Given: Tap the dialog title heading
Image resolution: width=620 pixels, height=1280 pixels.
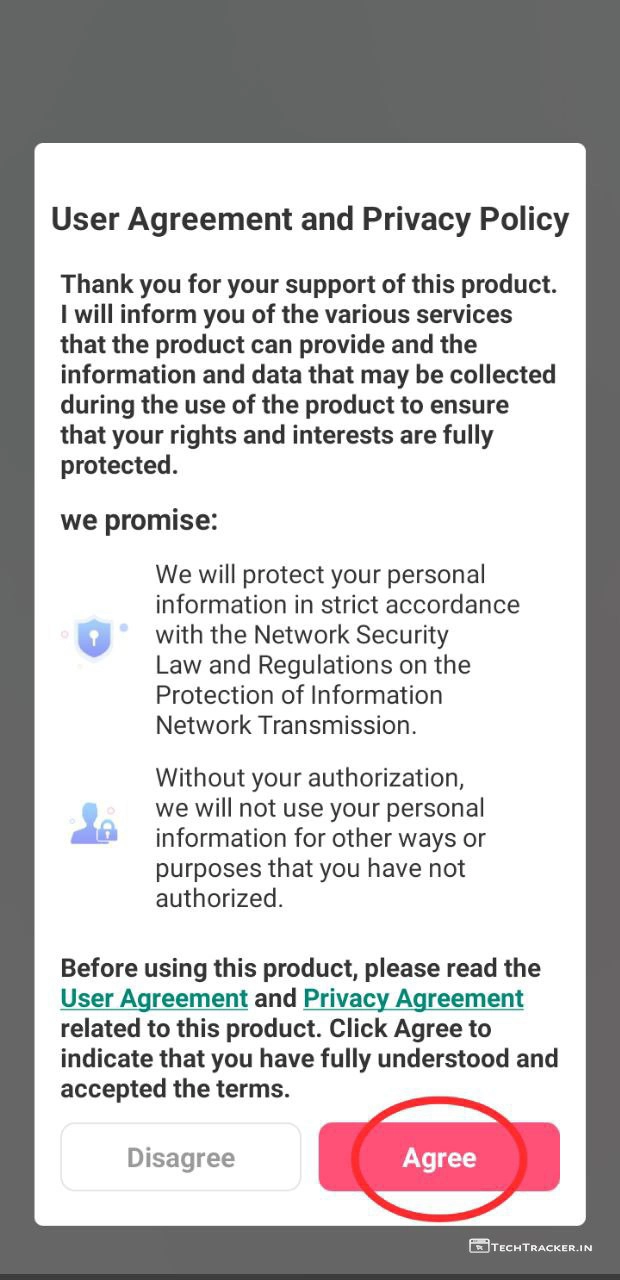Looking at the screenshot, I should tap(310, 219).
